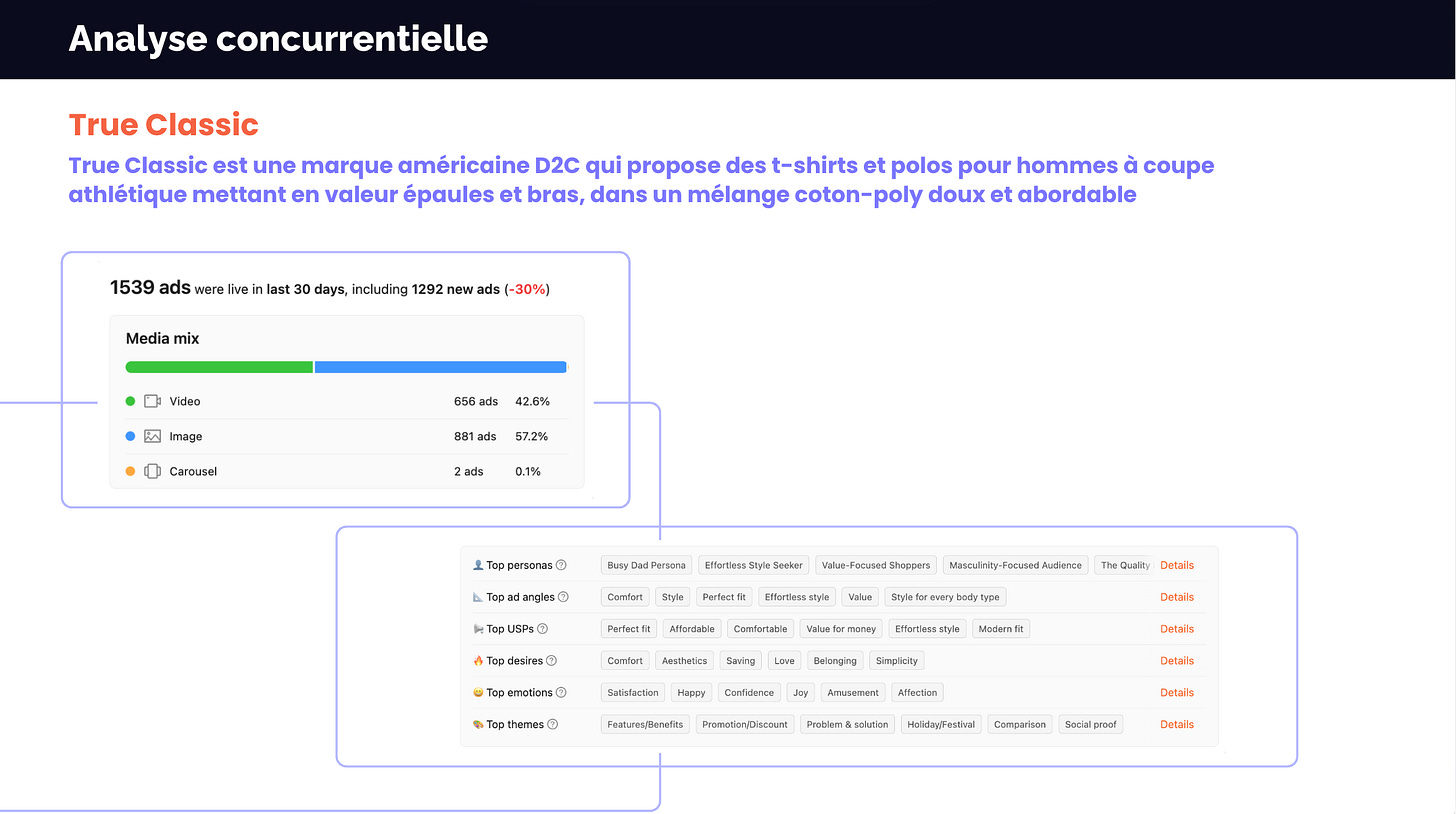Click the palette icon before Top themes
This screenshot has height=814, width=1456.
(x=478, y=725)
